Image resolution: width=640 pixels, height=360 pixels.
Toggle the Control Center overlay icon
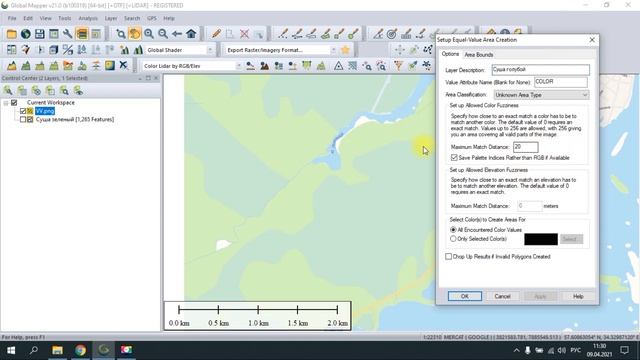click(x=82, y=34)
